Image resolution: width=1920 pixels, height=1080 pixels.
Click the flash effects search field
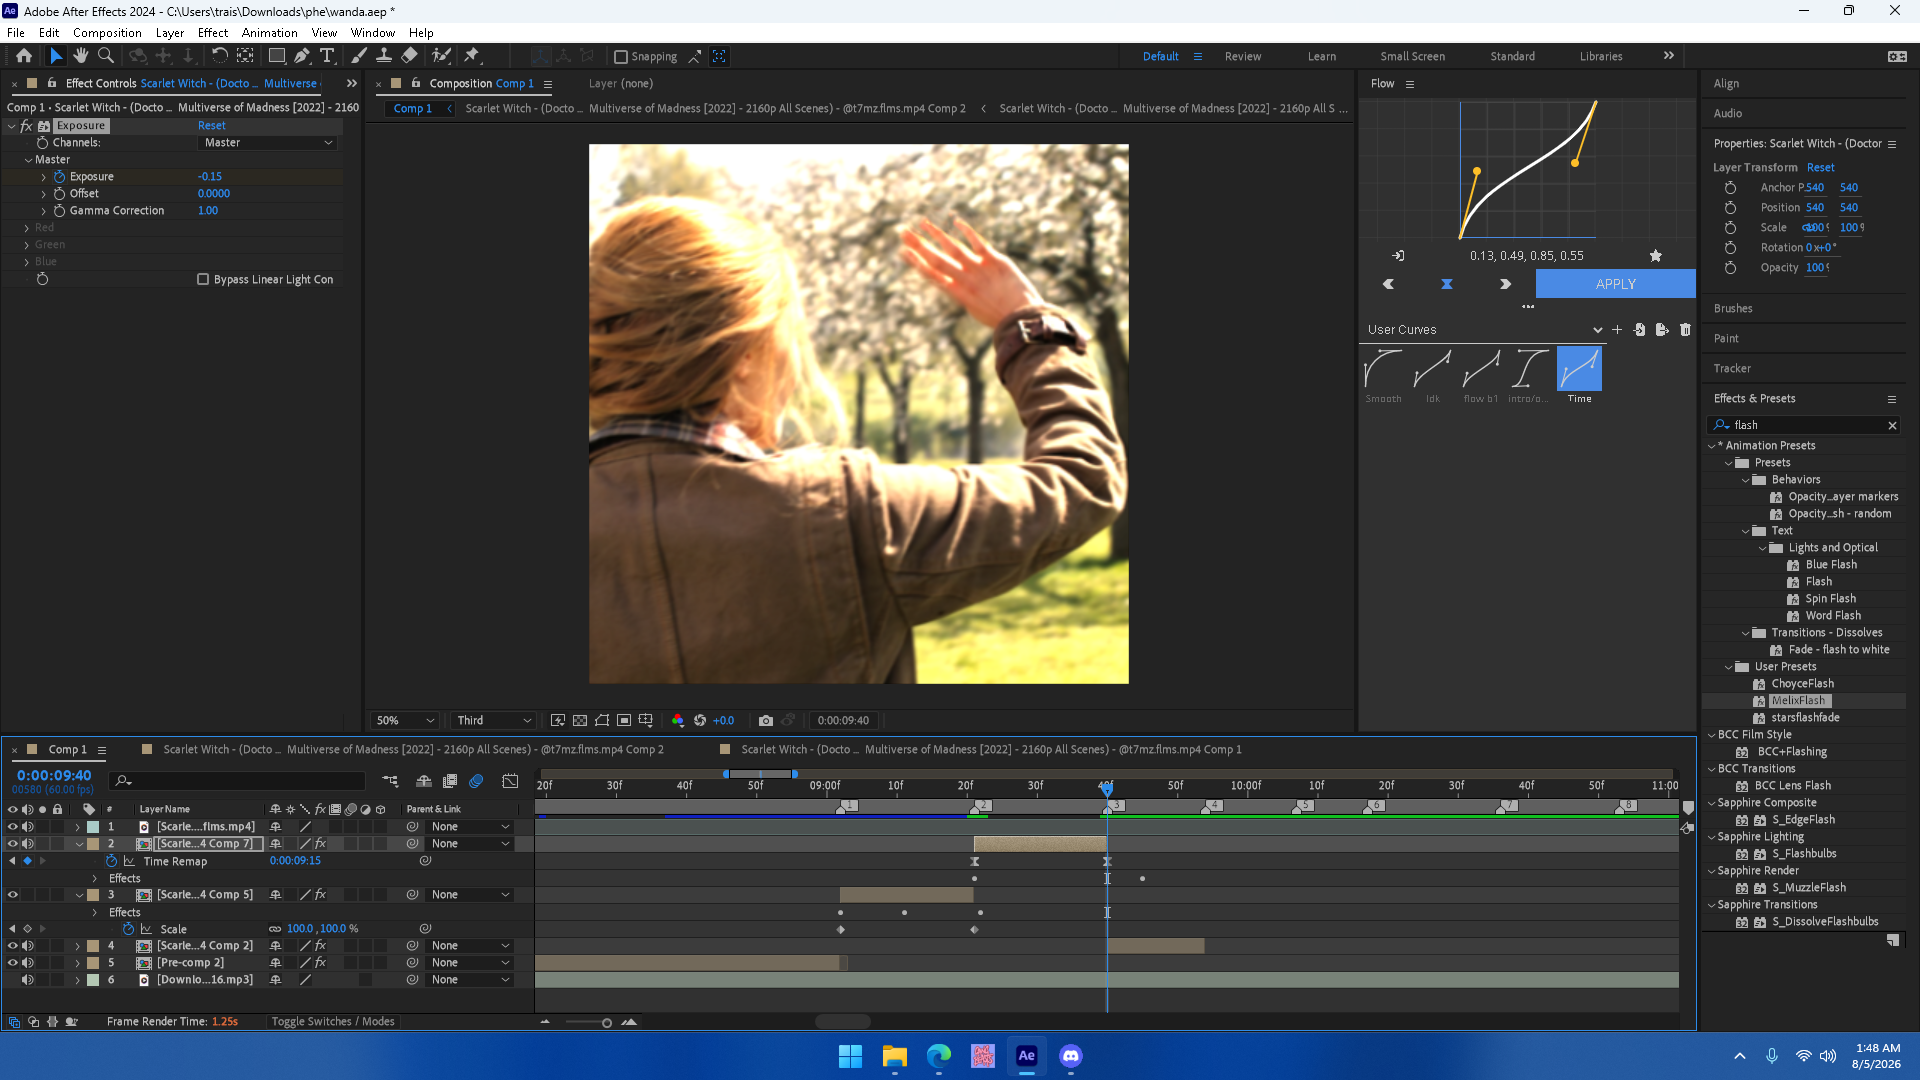click(x=1806, y=425)
